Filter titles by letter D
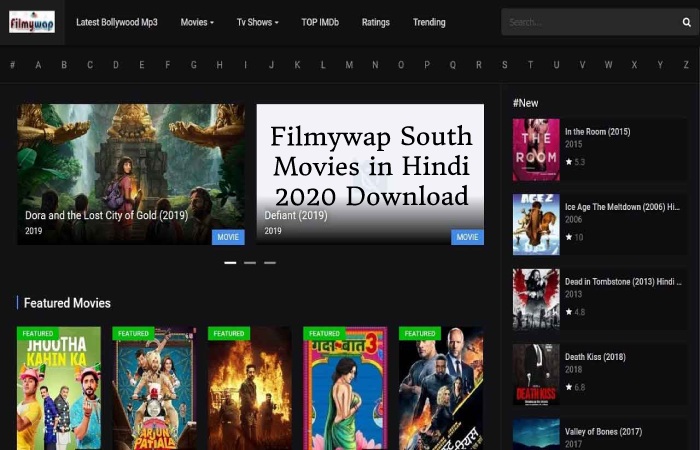 coord(116,65)
